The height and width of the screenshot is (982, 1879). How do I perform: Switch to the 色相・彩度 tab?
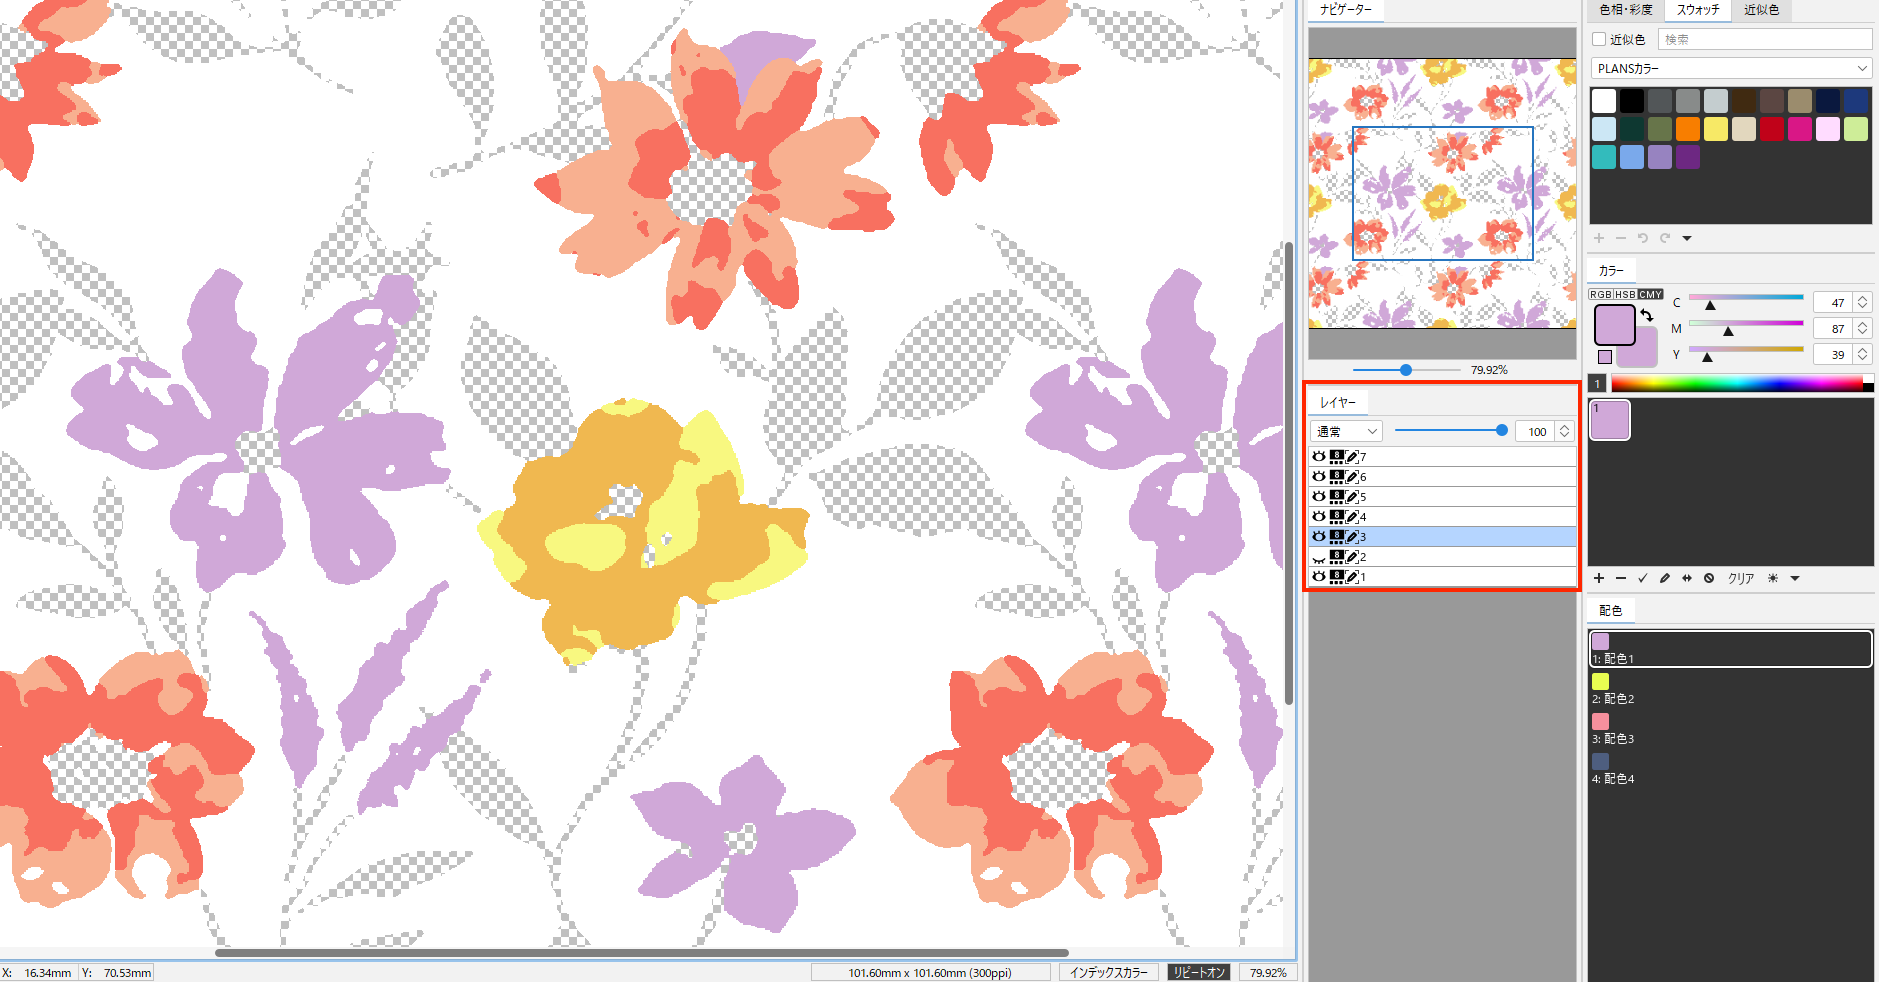pos(1626,10)
